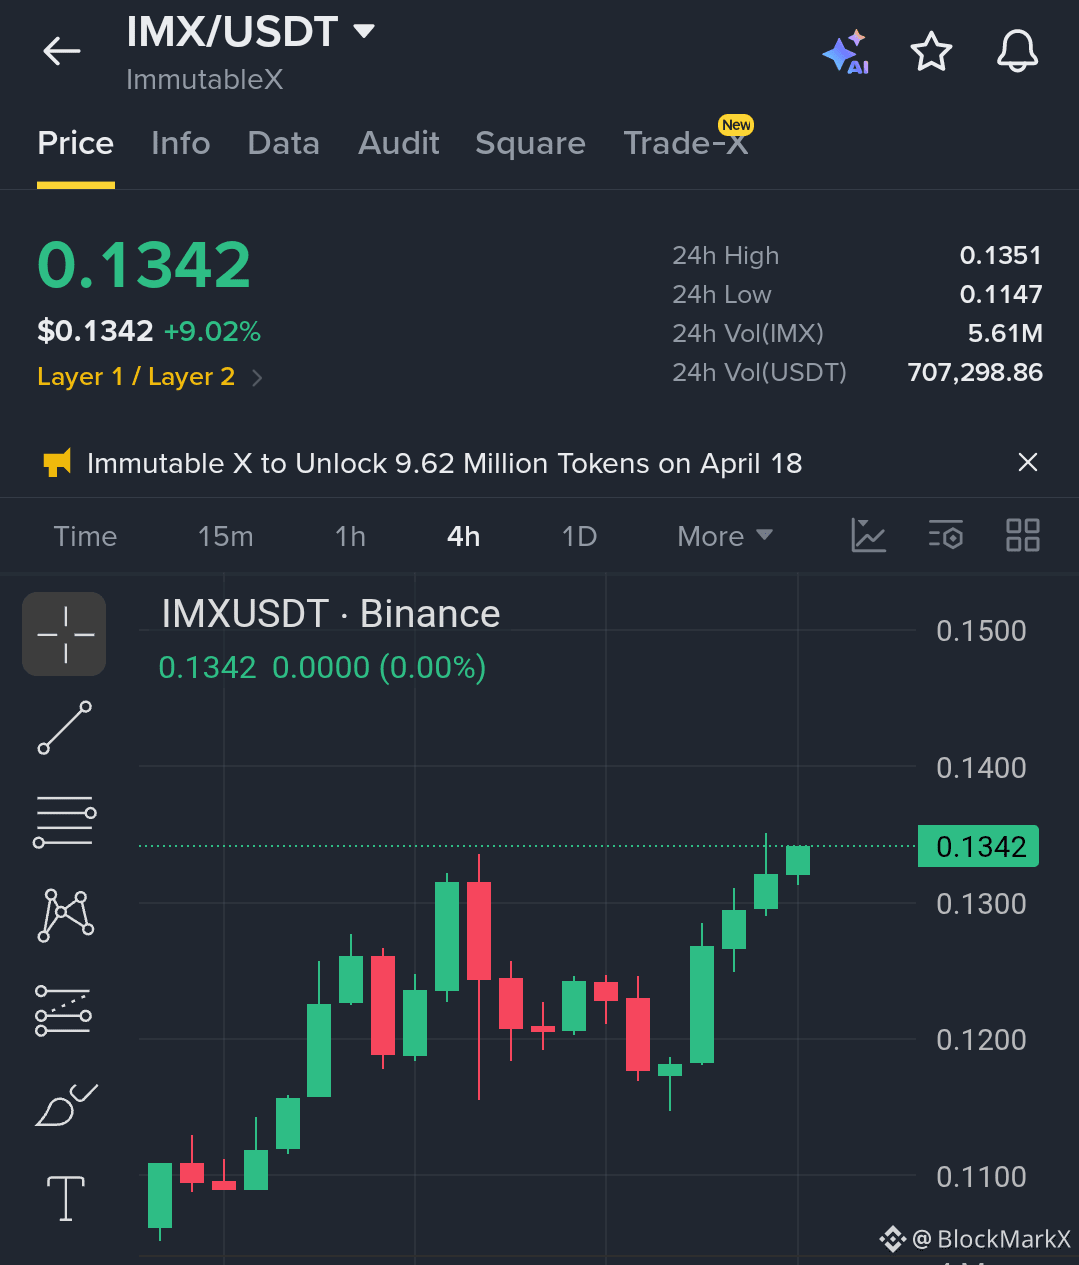The image size is (1079, 1265).
Task: Tap the 0.1200 price axis label
Action: click(981, 1040)
